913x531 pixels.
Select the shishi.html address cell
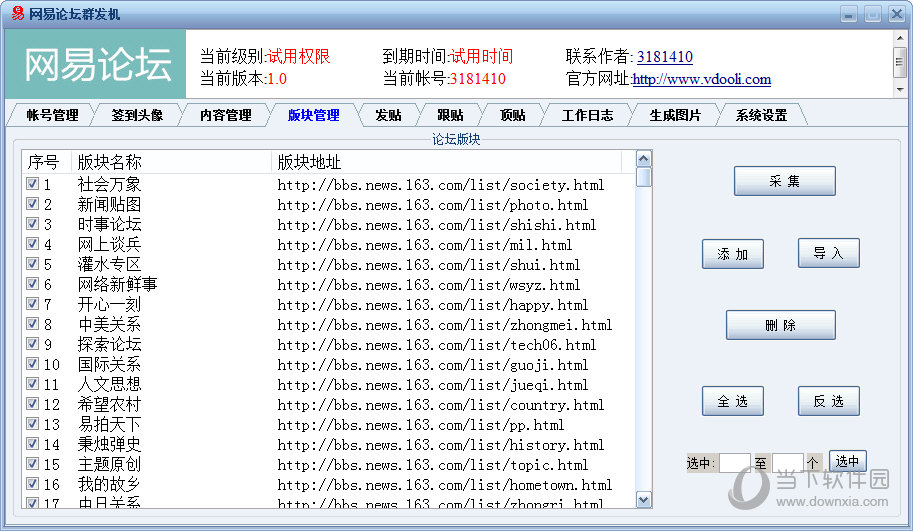[x=437, y=225]
